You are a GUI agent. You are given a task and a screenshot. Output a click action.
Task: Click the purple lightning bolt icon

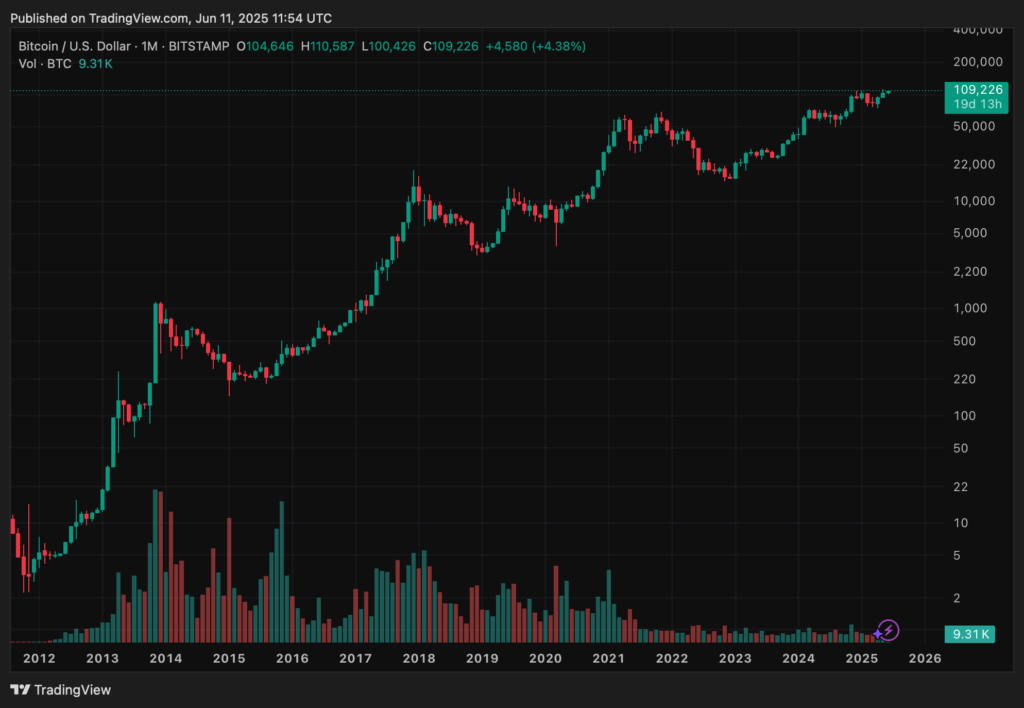[889, 630]
